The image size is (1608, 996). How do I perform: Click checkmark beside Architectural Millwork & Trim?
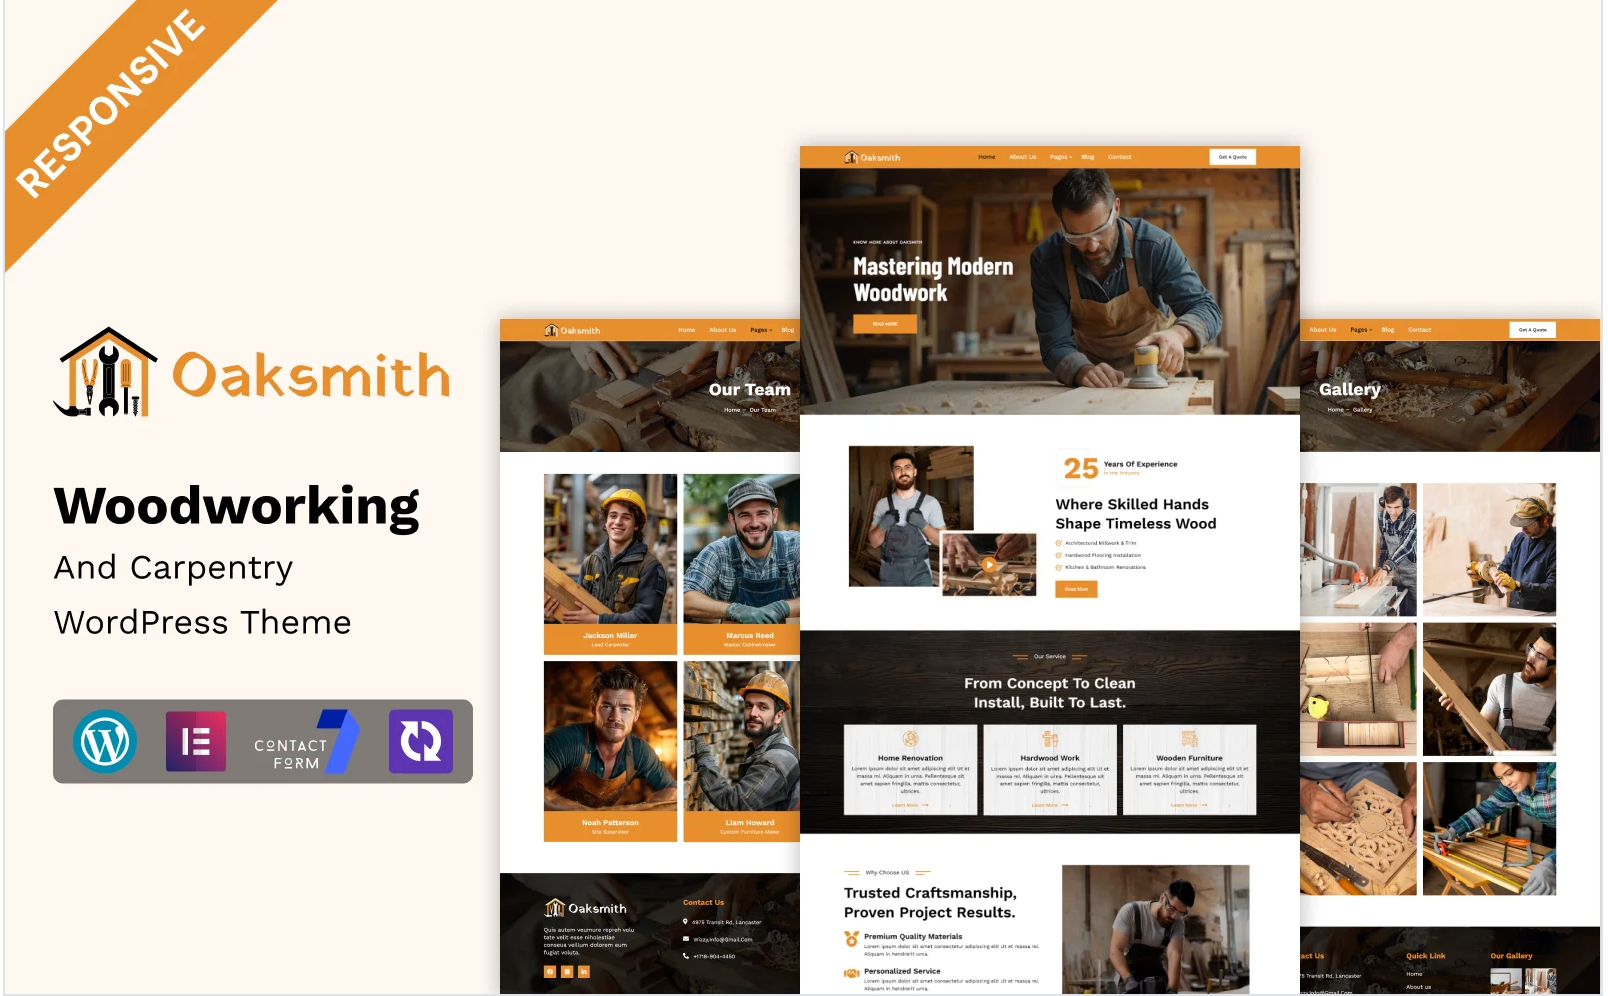[x=1059, y=543]
